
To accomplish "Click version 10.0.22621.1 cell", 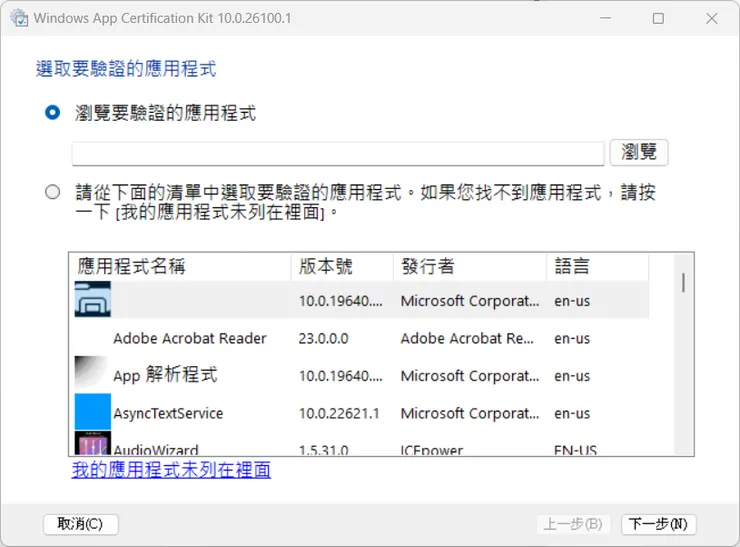I will [x=339, y=413].
